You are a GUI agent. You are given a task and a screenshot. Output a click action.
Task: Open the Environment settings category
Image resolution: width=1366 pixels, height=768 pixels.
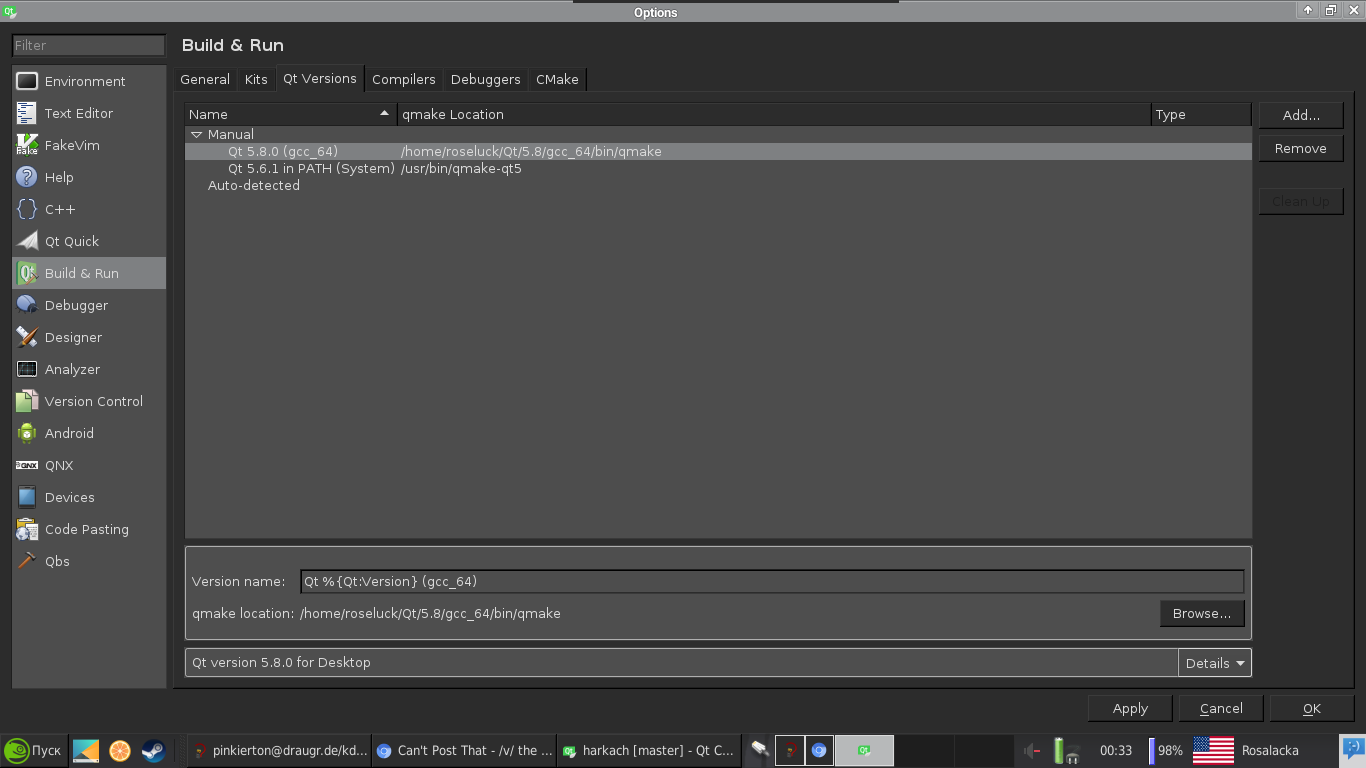pyautogui.click(x=89, y=81)
